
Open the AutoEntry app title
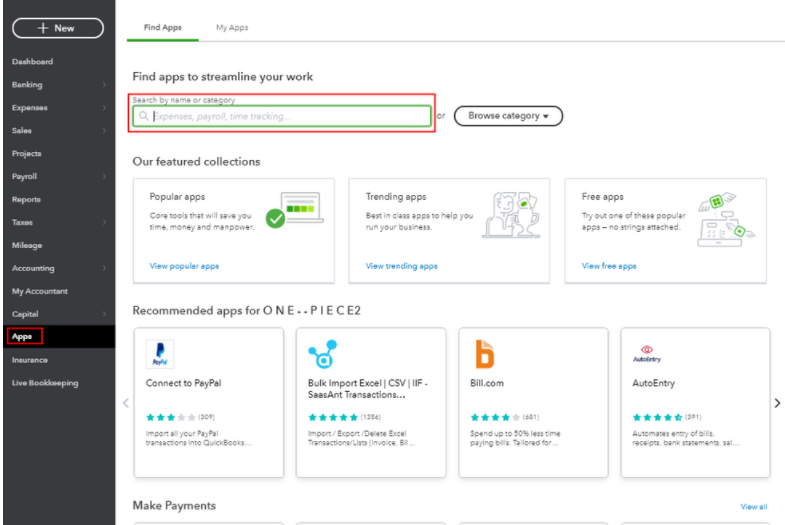[653, 383]
